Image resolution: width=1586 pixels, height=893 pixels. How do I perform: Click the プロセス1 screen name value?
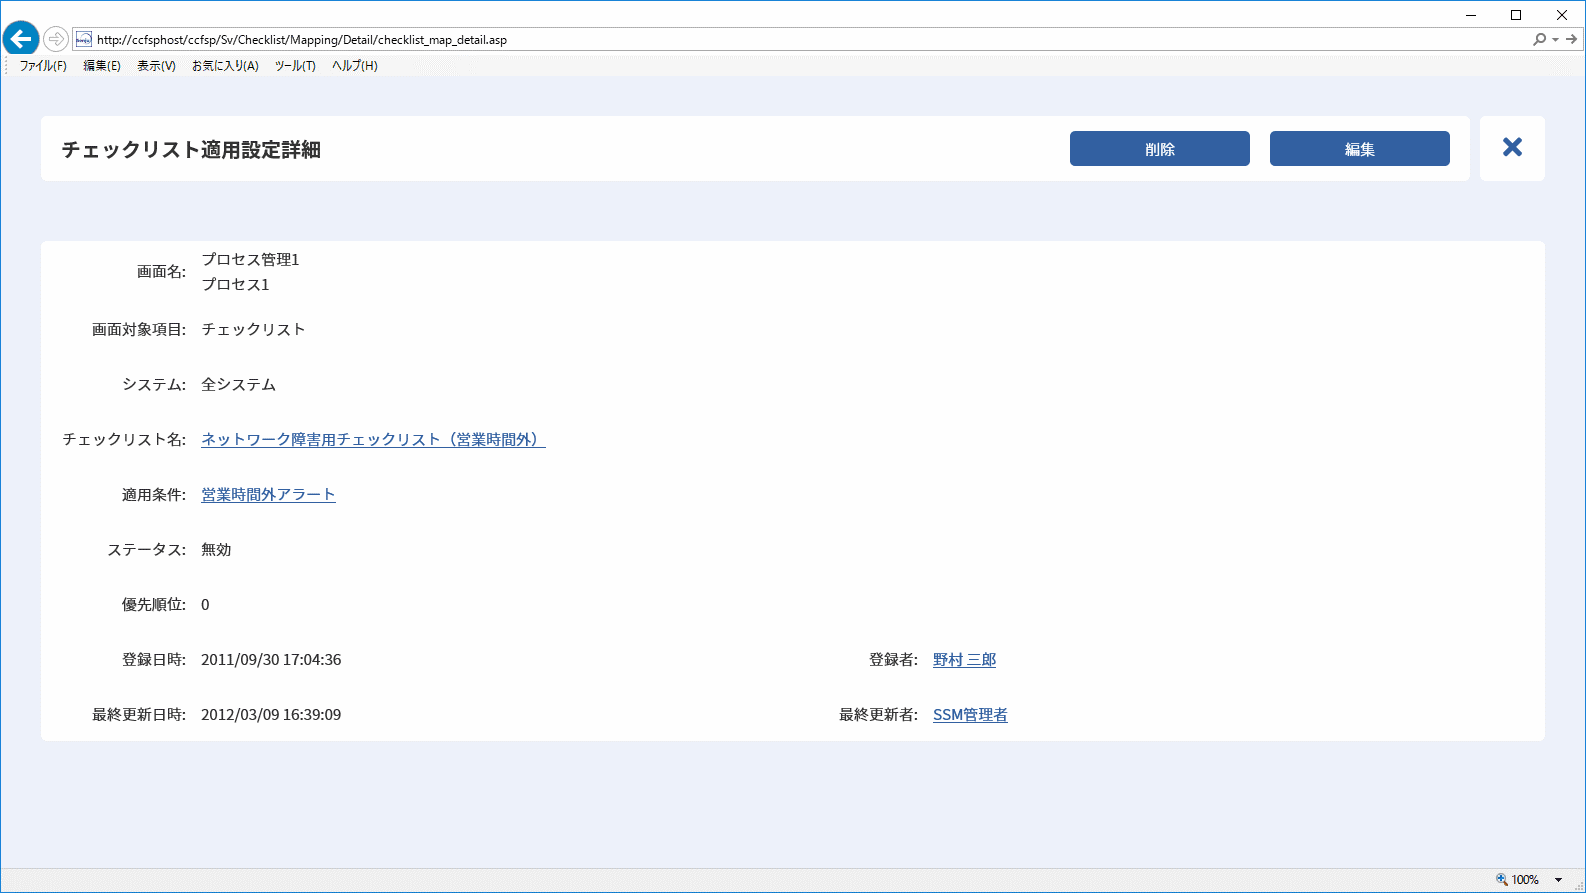(x=235, y=284)
